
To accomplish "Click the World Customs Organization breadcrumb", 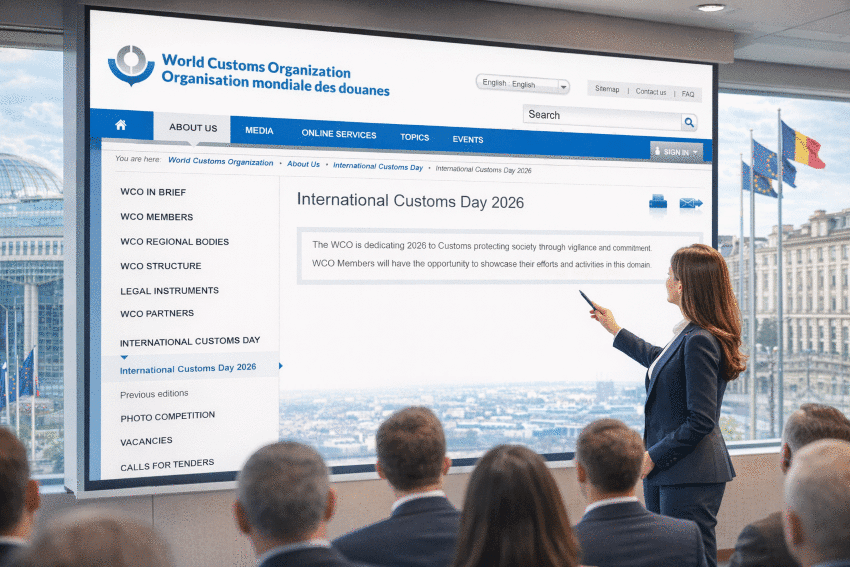I will point(220,161).
